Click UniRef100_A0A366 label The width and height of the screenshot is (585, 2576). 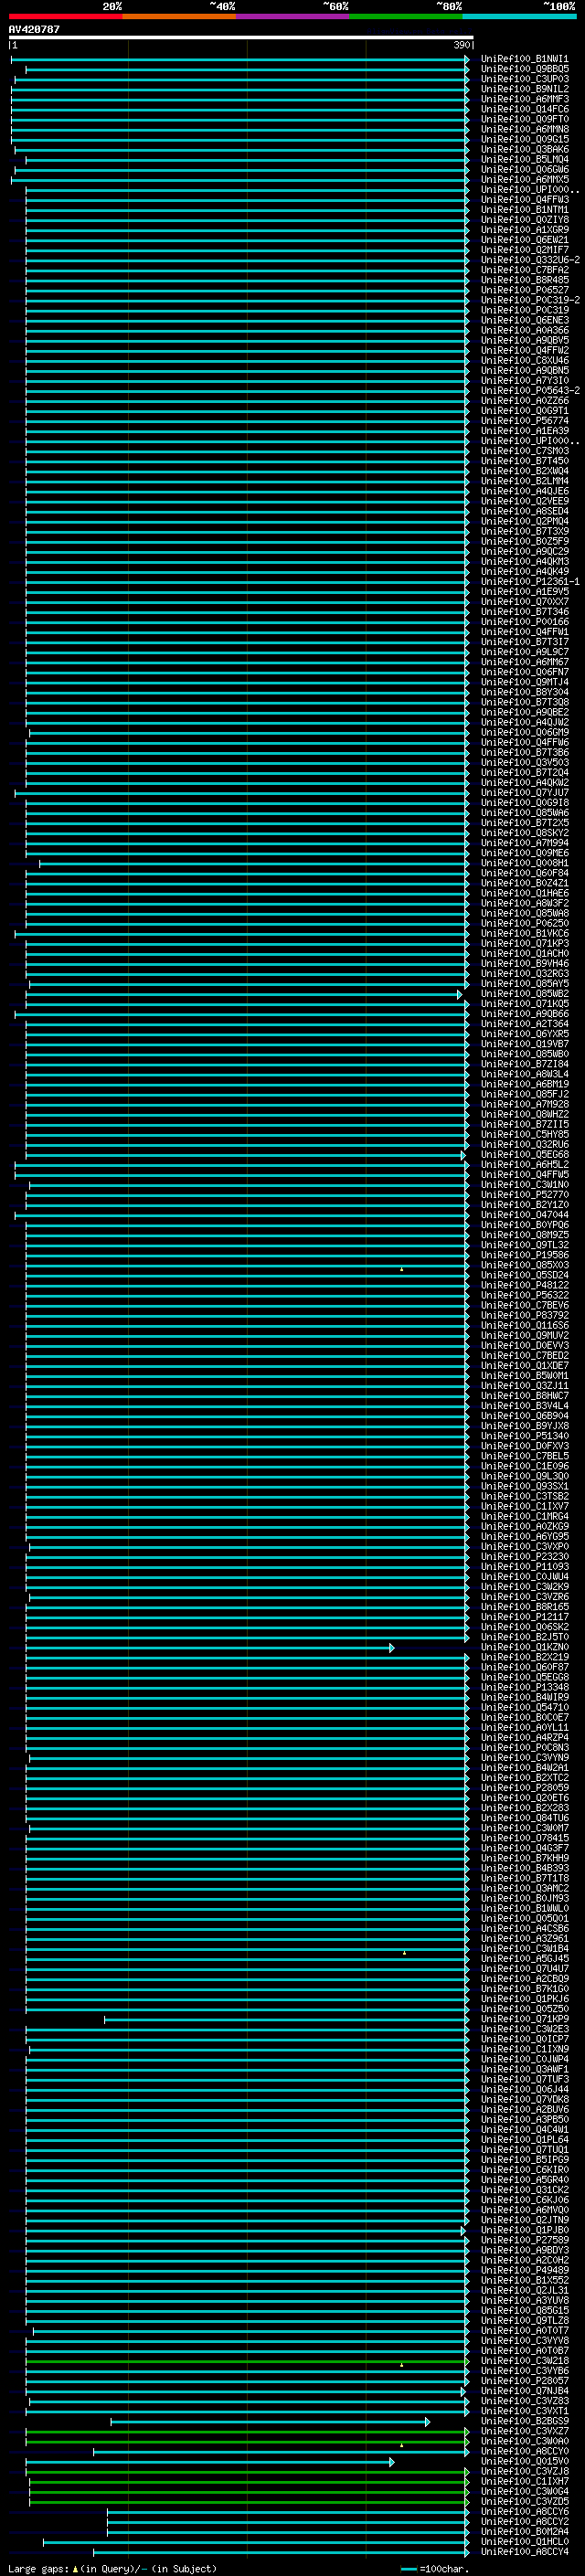tap(524, 330)
